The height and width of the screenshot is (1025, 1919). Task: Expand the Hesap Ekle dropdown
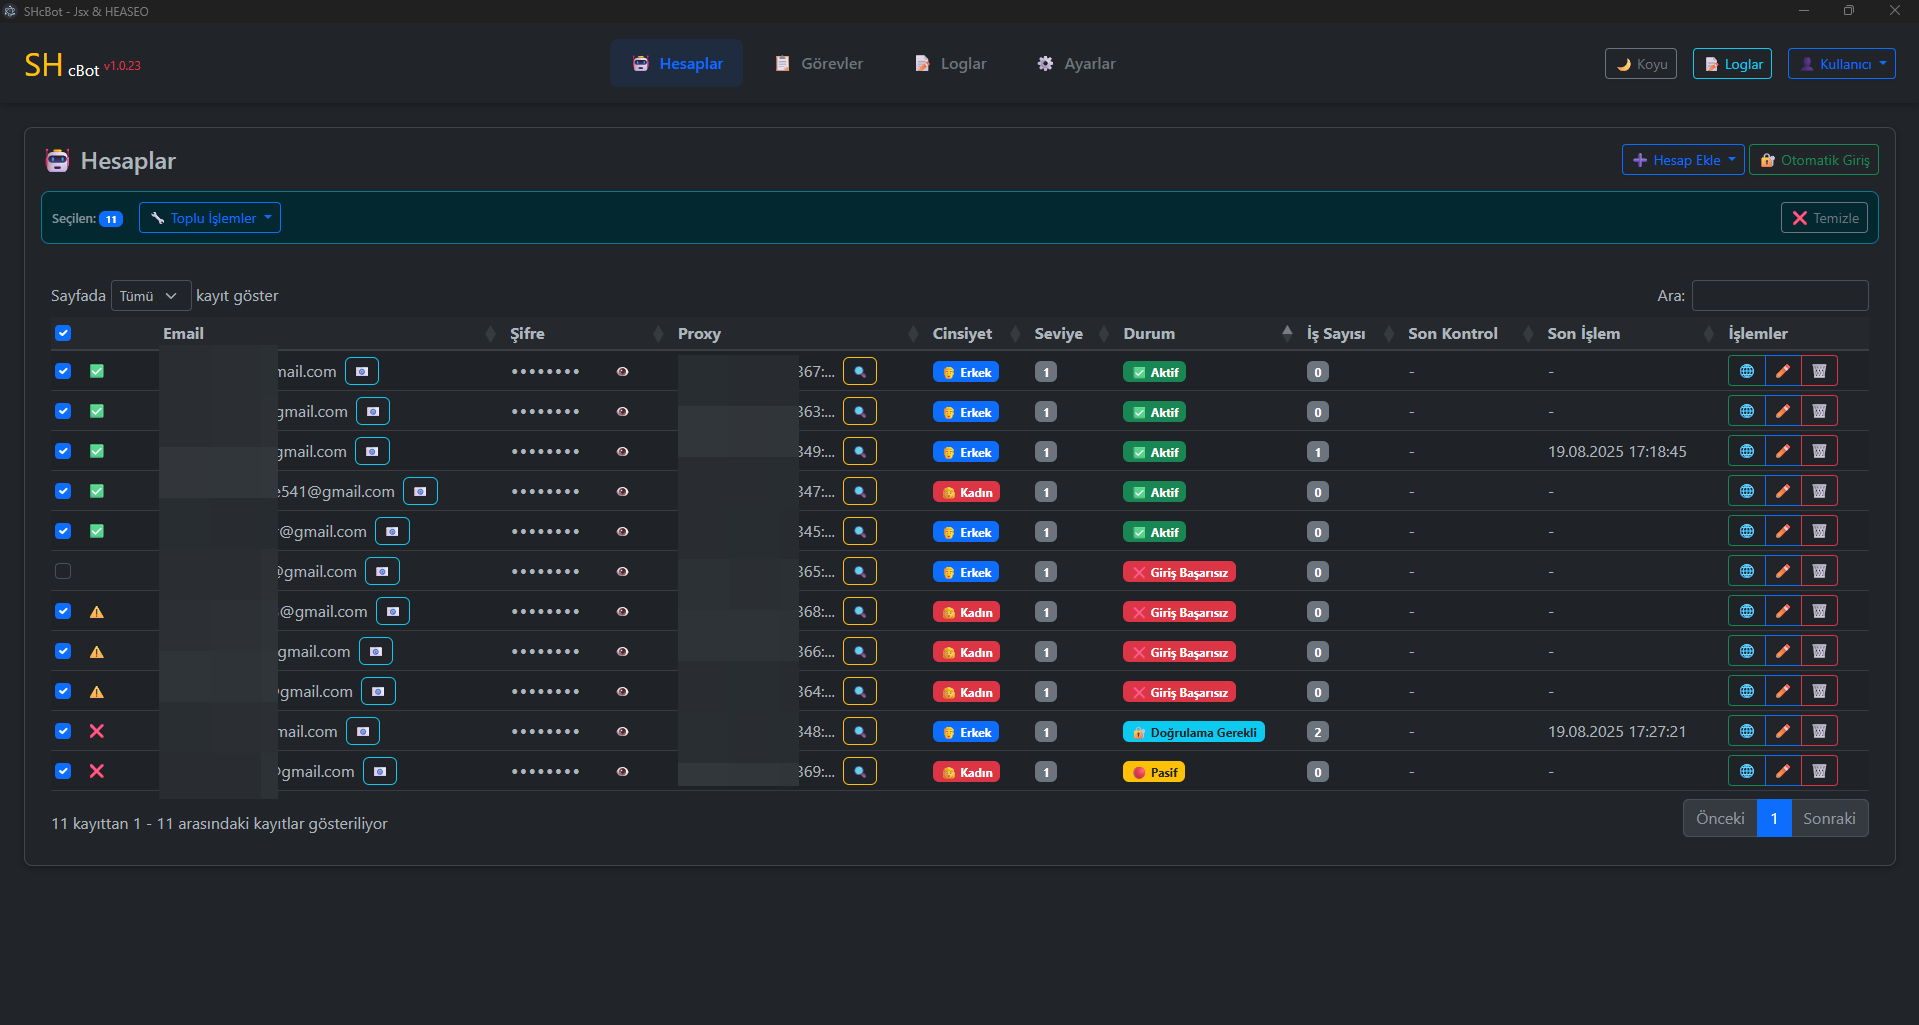pos(1683,160)
